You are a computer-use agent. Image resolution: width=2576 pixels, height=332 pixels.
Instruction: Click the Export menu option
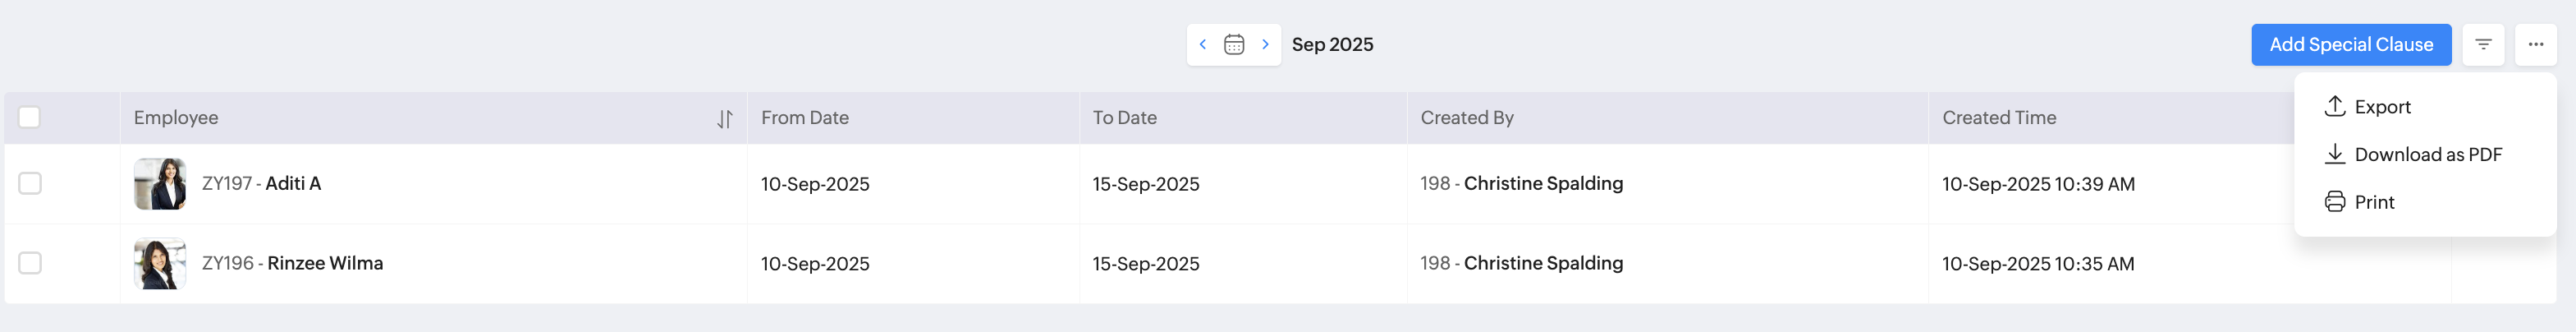coord(2381,107)
